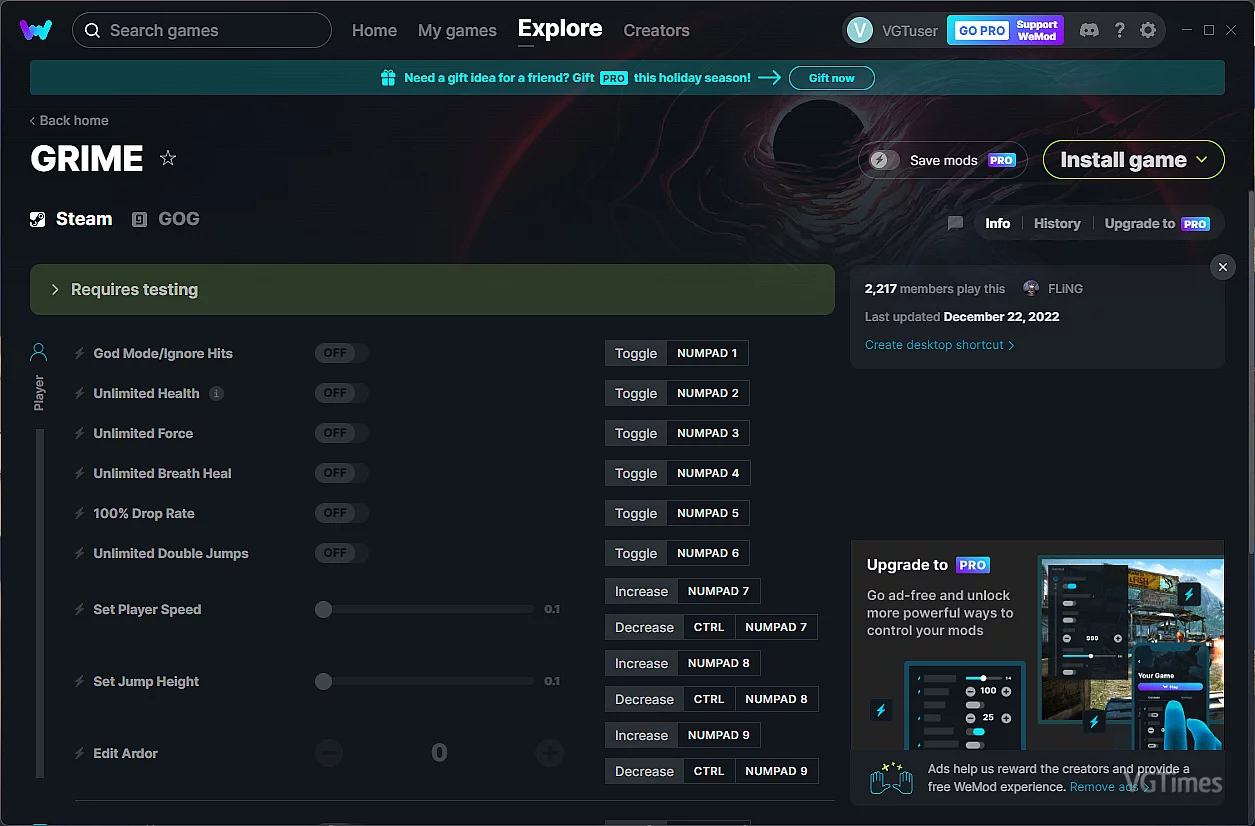Click the lightning icon beside Unlimited Double Jumps

click(80, 553)
